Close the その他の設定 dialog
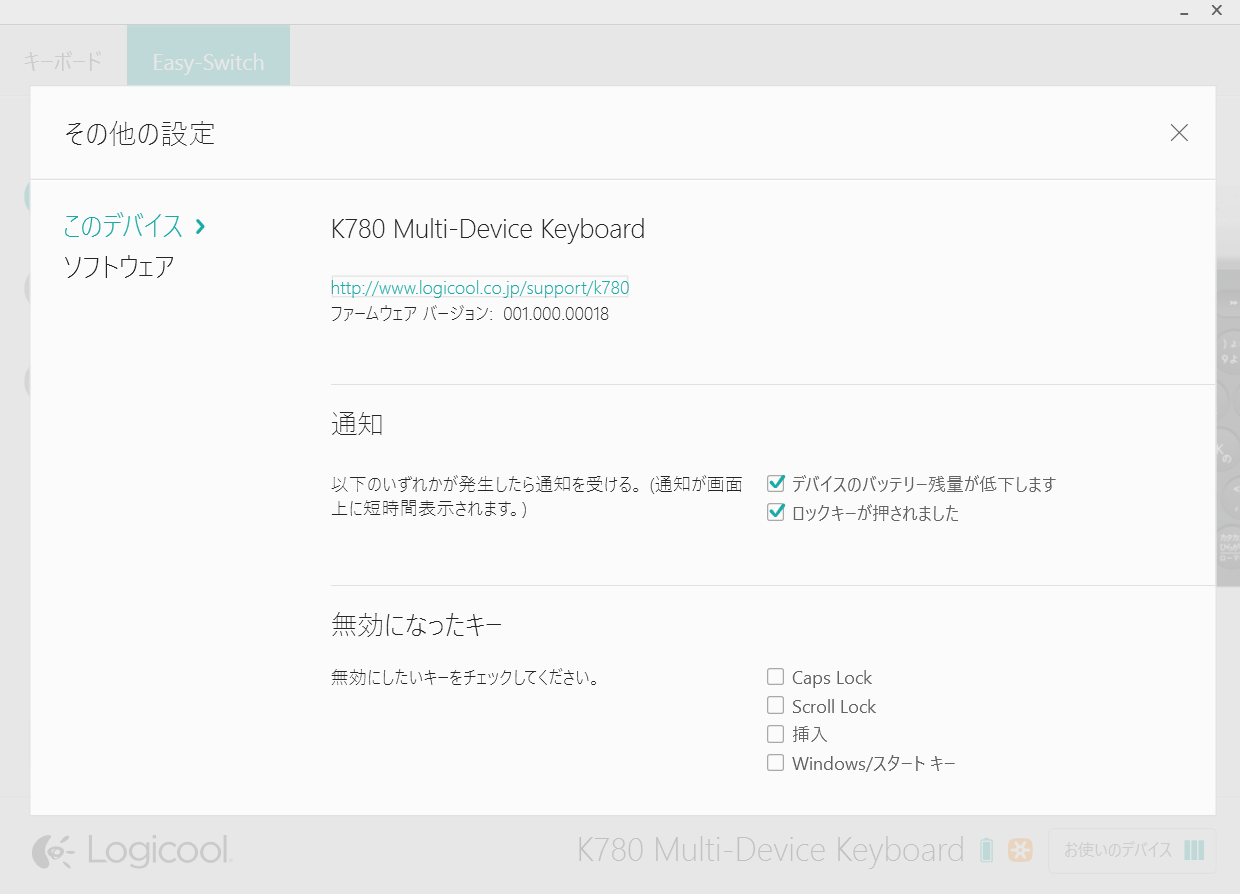Screen dimensions: 1240x894 coord(1179,133)
